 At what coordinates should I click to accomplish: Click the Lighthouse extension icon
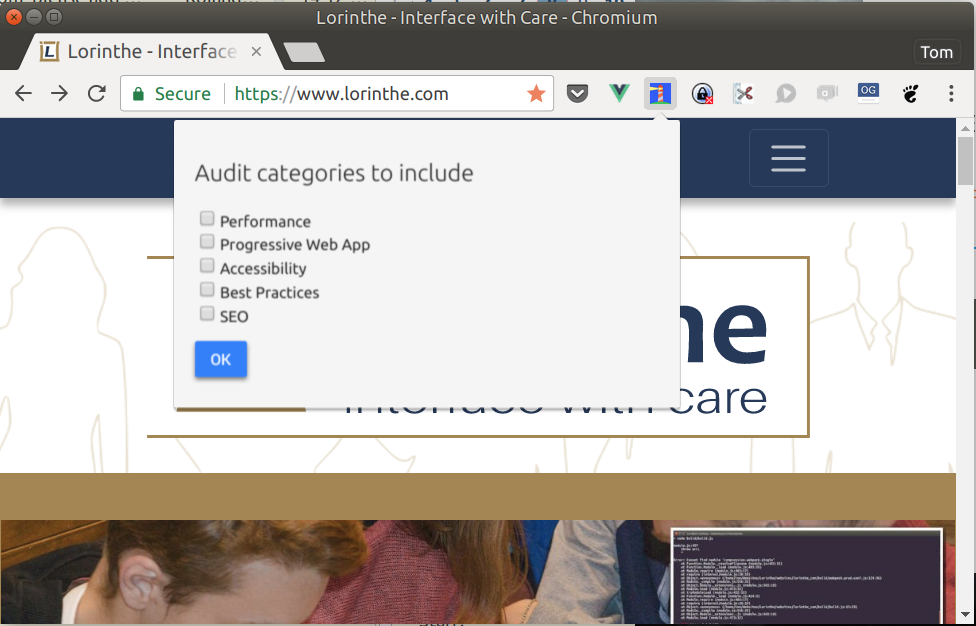click(x=660, y=94)
